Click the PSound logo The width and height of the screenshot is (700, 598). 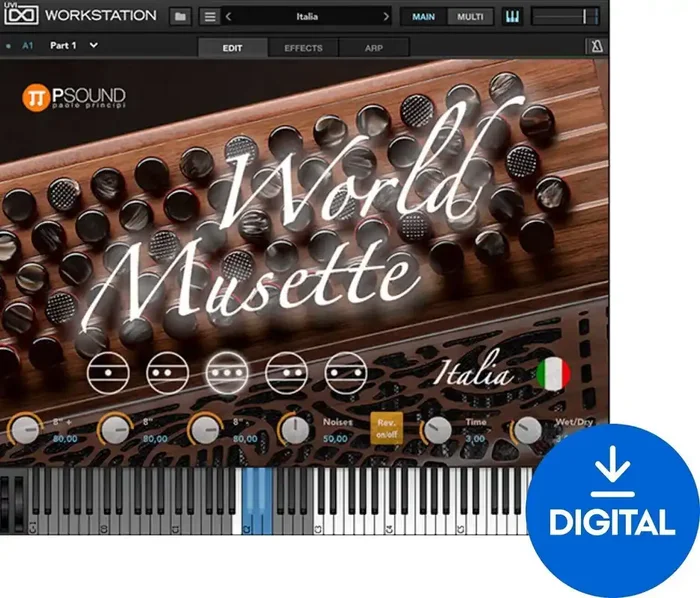pos(74,97)
